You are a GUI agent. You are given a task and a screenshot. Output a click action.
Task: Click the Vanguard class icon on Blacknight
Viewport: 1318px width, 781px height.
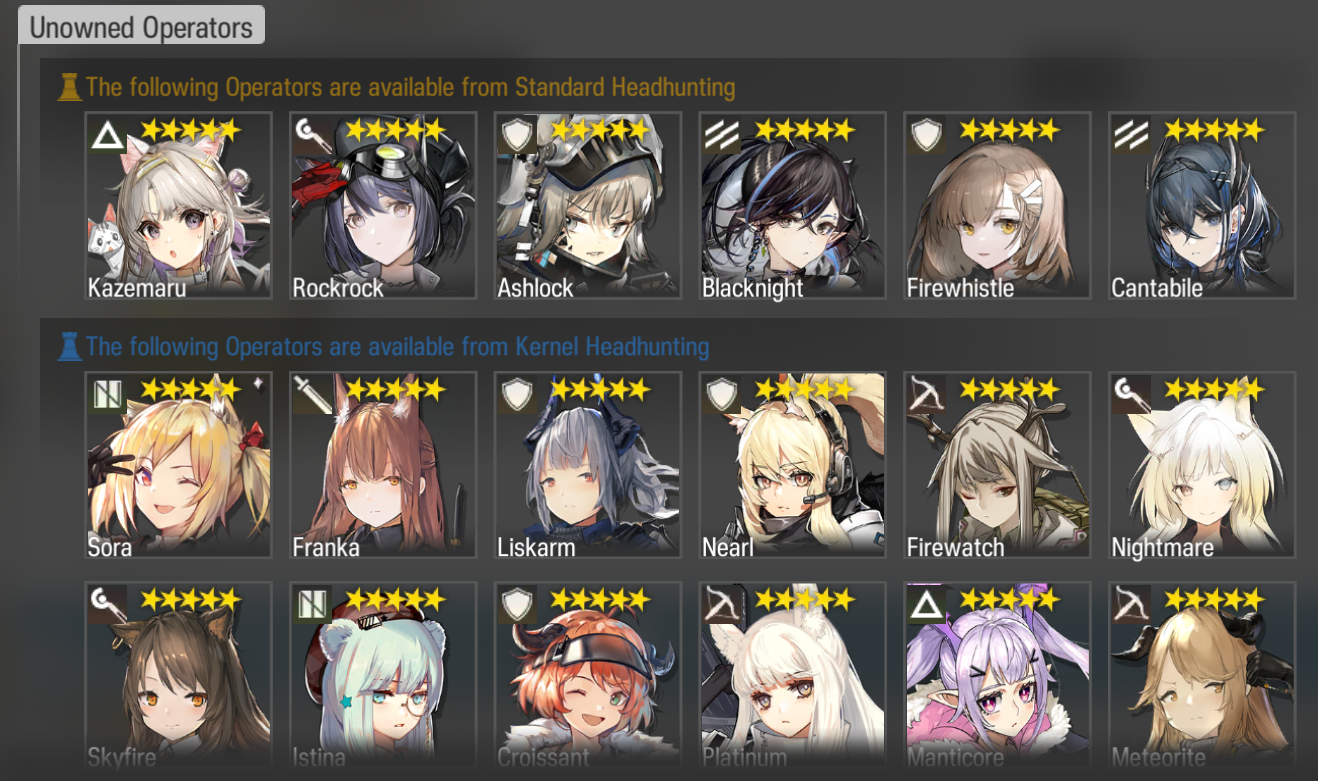coord(721,134)
